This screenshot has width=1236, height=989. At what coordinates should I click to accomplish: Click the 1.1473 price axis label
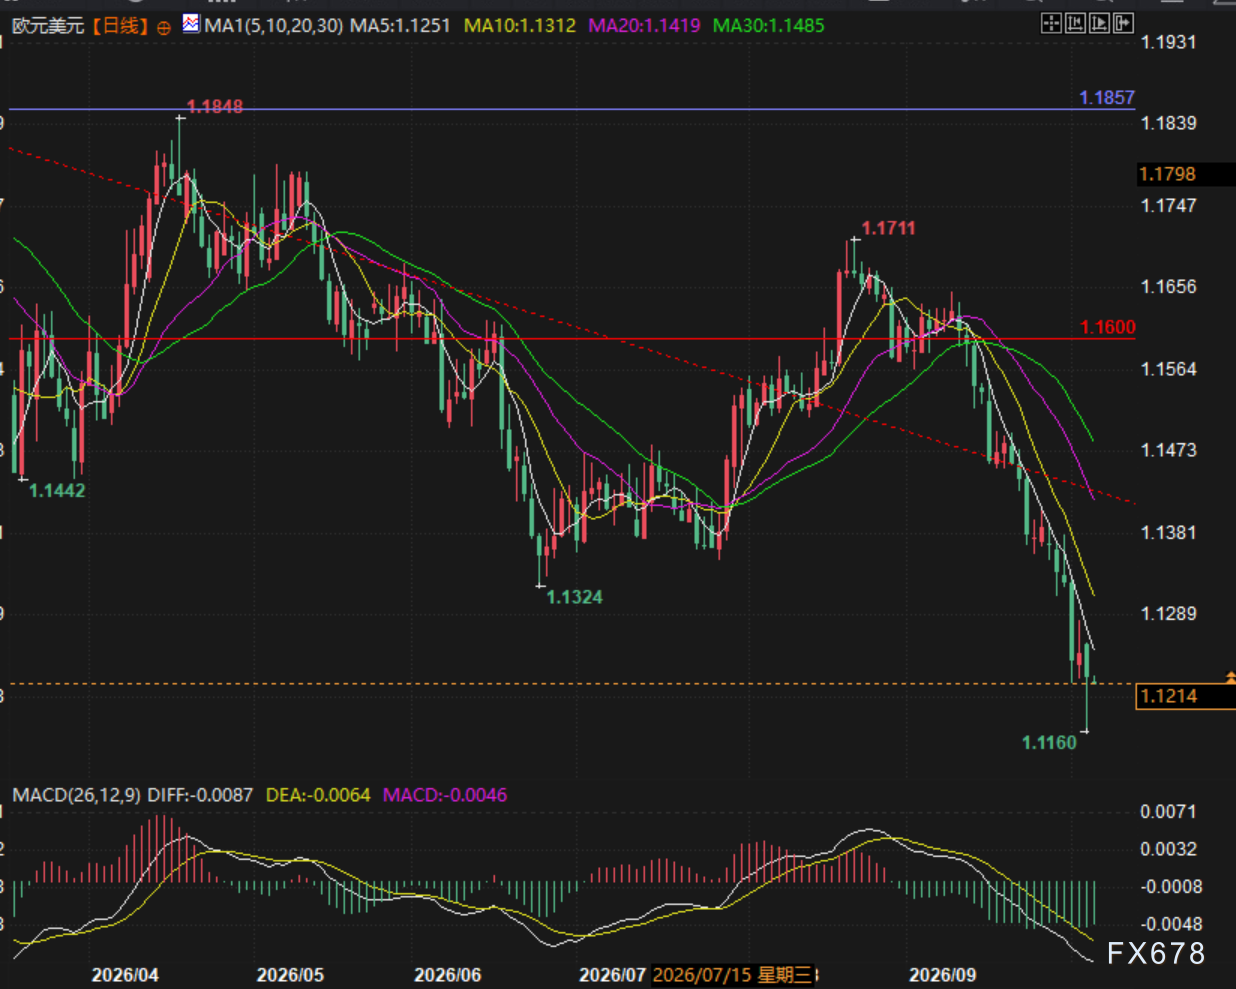coord(1168,450)
